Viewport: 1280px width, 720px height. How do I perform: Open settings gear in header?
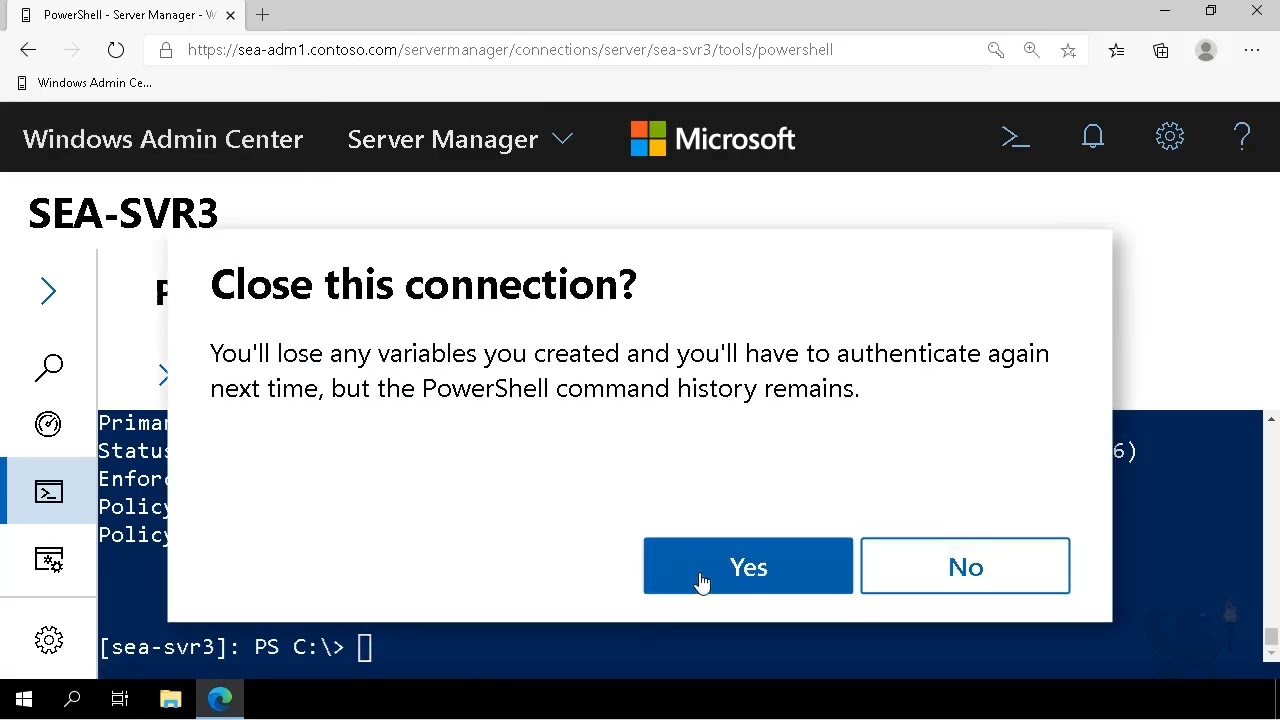(x=1170, y=137)
